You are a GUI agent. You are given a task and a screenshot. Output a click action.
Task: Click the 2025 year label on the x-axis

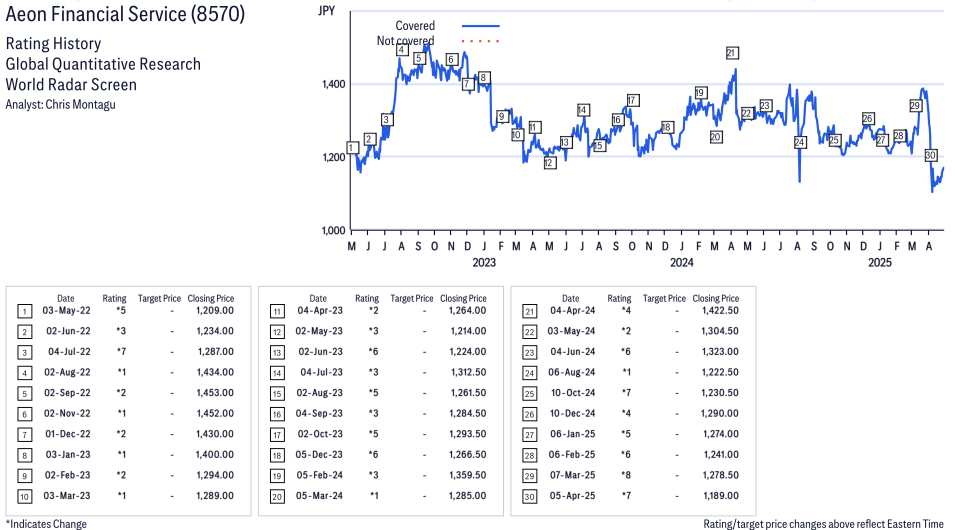click(x=879, y=263)
